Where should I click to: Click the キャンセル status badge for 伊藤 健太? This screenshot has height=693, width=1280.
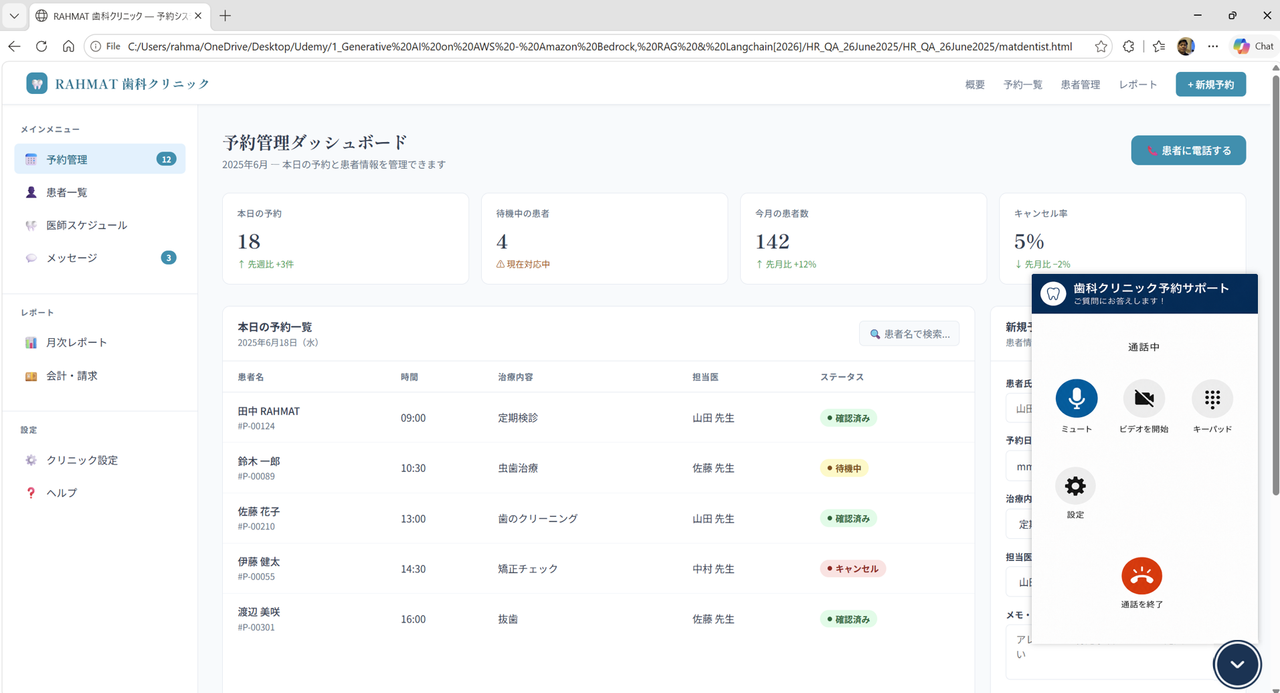click(853, 568)
